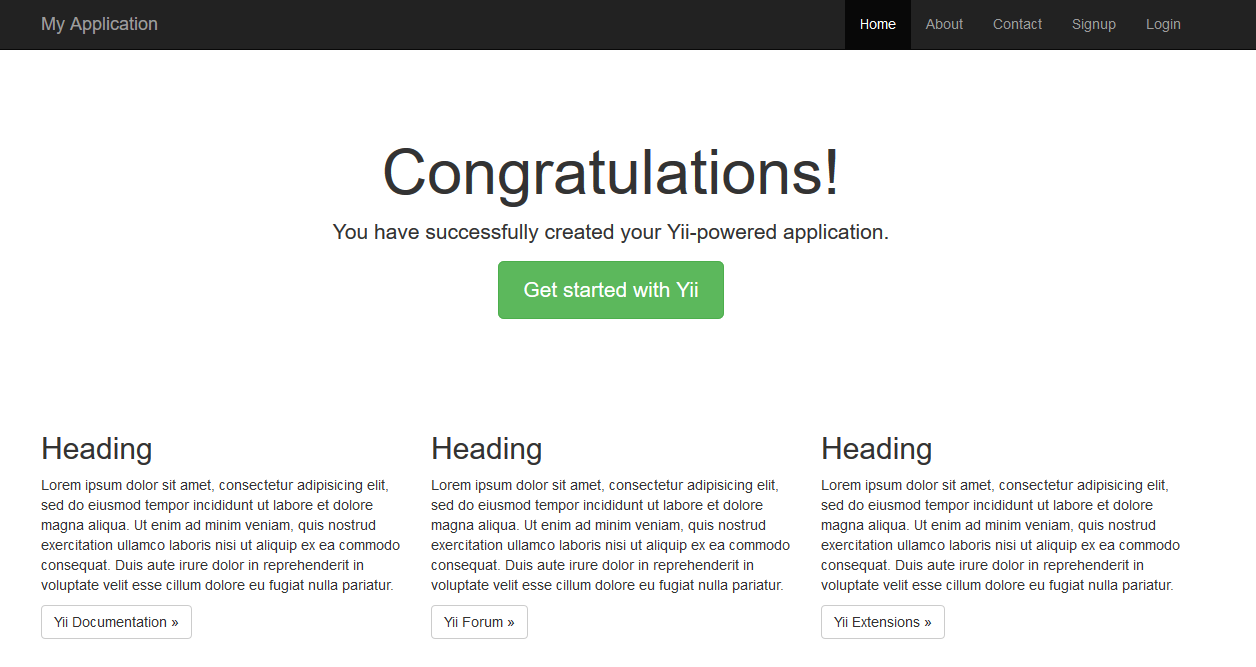Click the Lorem ipsum paragraph above Yii Forum

tap(611, 535)
